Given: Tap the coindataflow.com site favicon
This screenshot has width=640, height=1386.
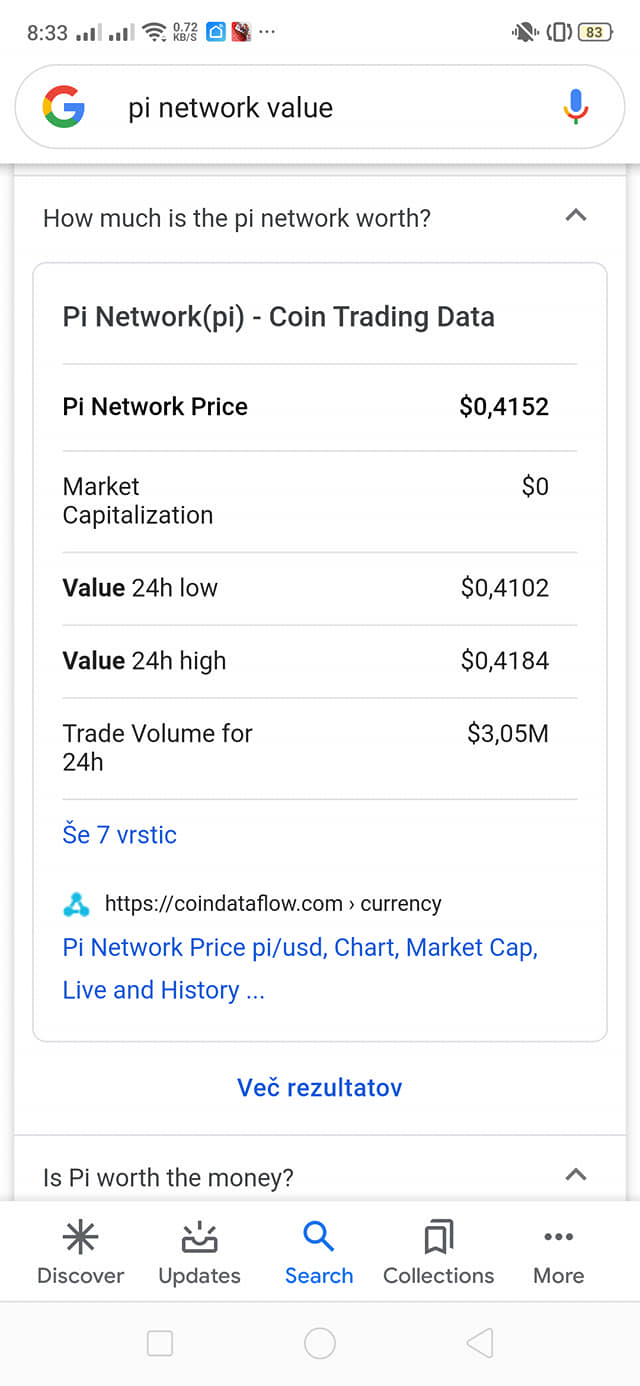Looking at the screenshot, I should coord(76,904).
